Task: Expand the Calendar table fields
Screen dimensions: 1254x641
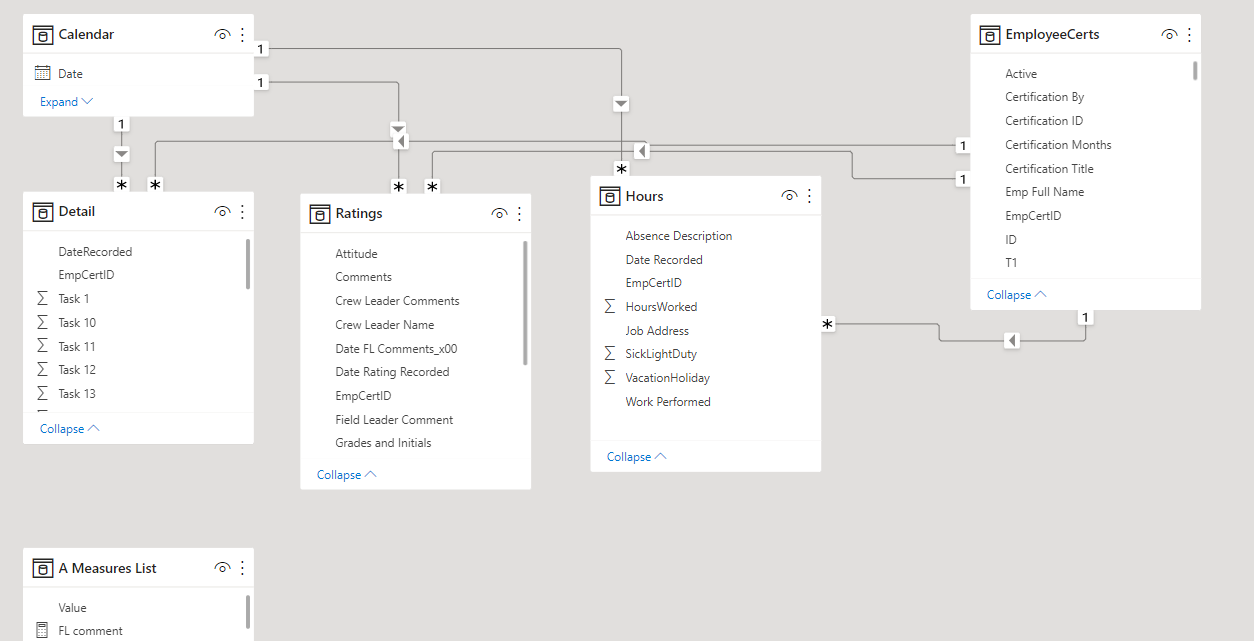Action: [66, 102]
